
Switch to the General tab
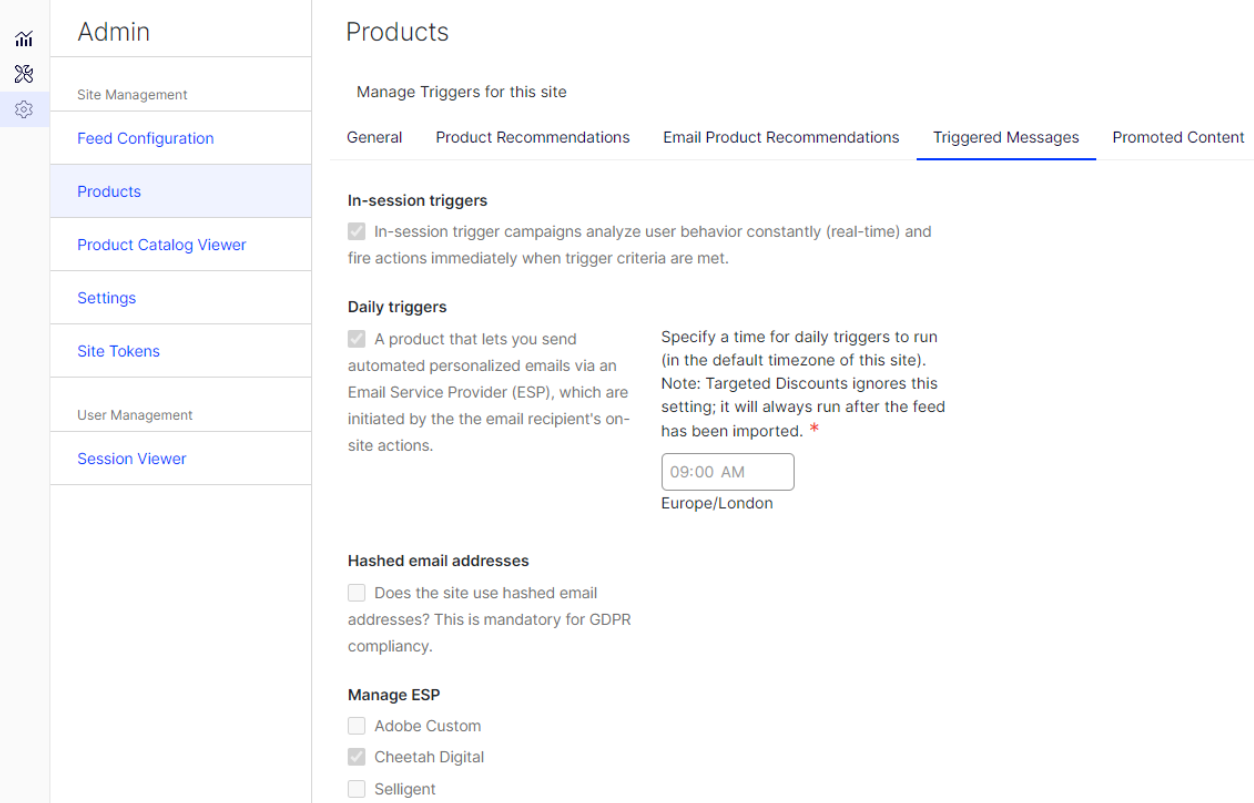(x=374, y=137)
